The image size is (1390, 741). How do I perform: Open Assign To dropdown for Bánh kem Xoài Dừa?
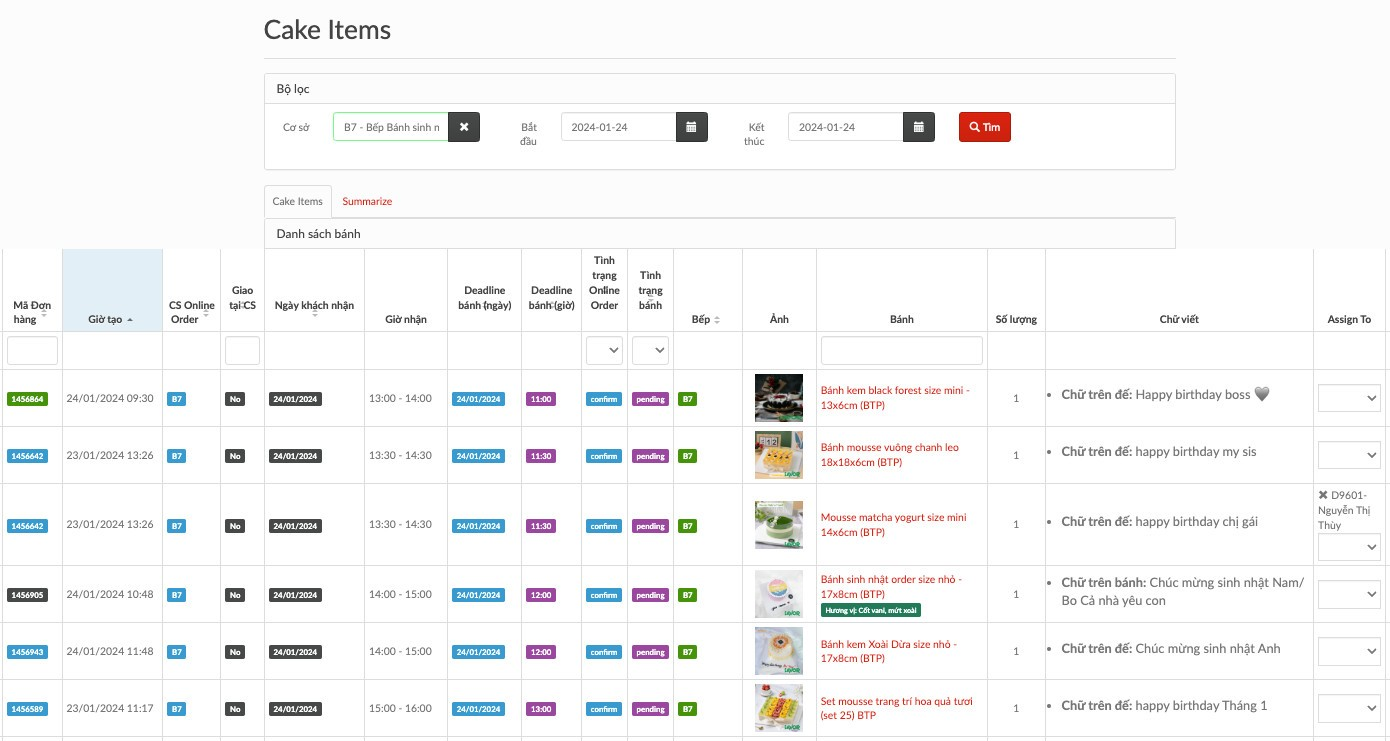tap(1348, 652)
